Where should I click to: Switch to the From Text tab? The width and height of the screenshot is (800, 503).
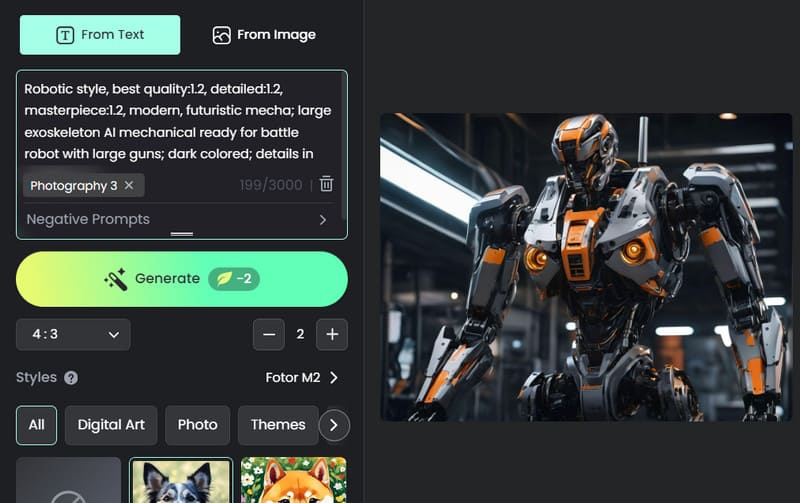pyautogui.click(x=100, y=35)
